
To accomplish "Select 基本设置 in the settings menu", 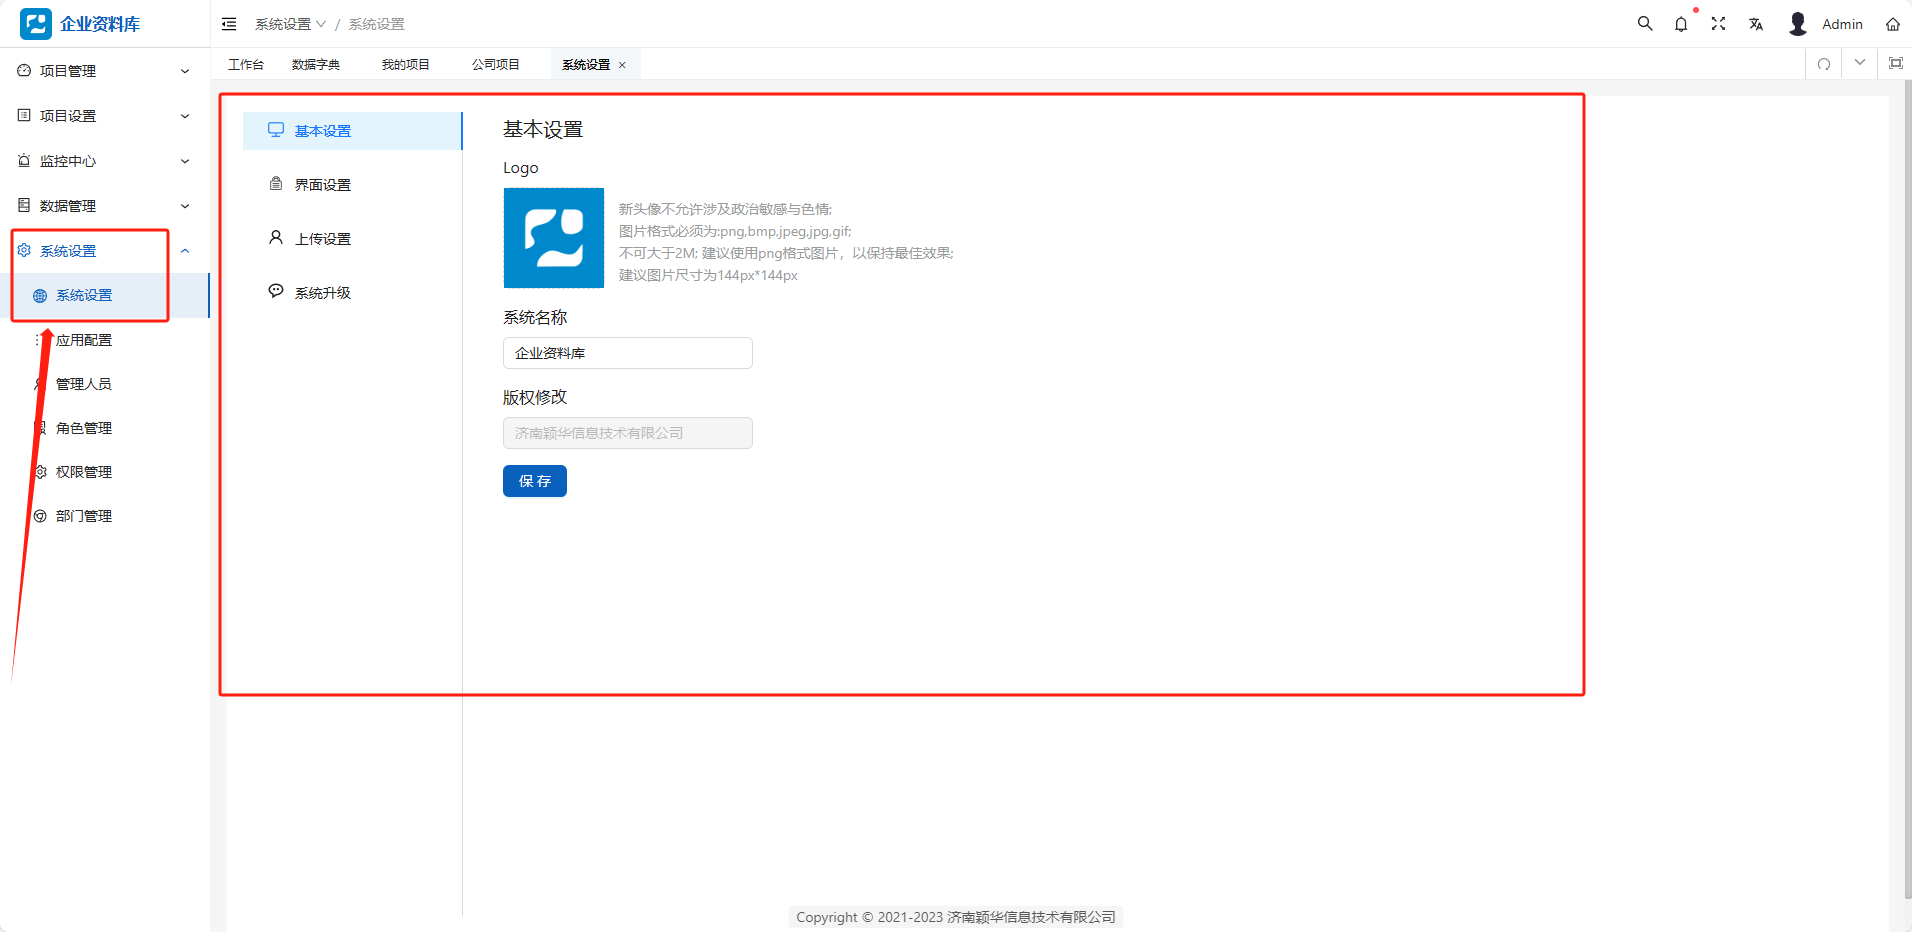I will click(352, 131).
